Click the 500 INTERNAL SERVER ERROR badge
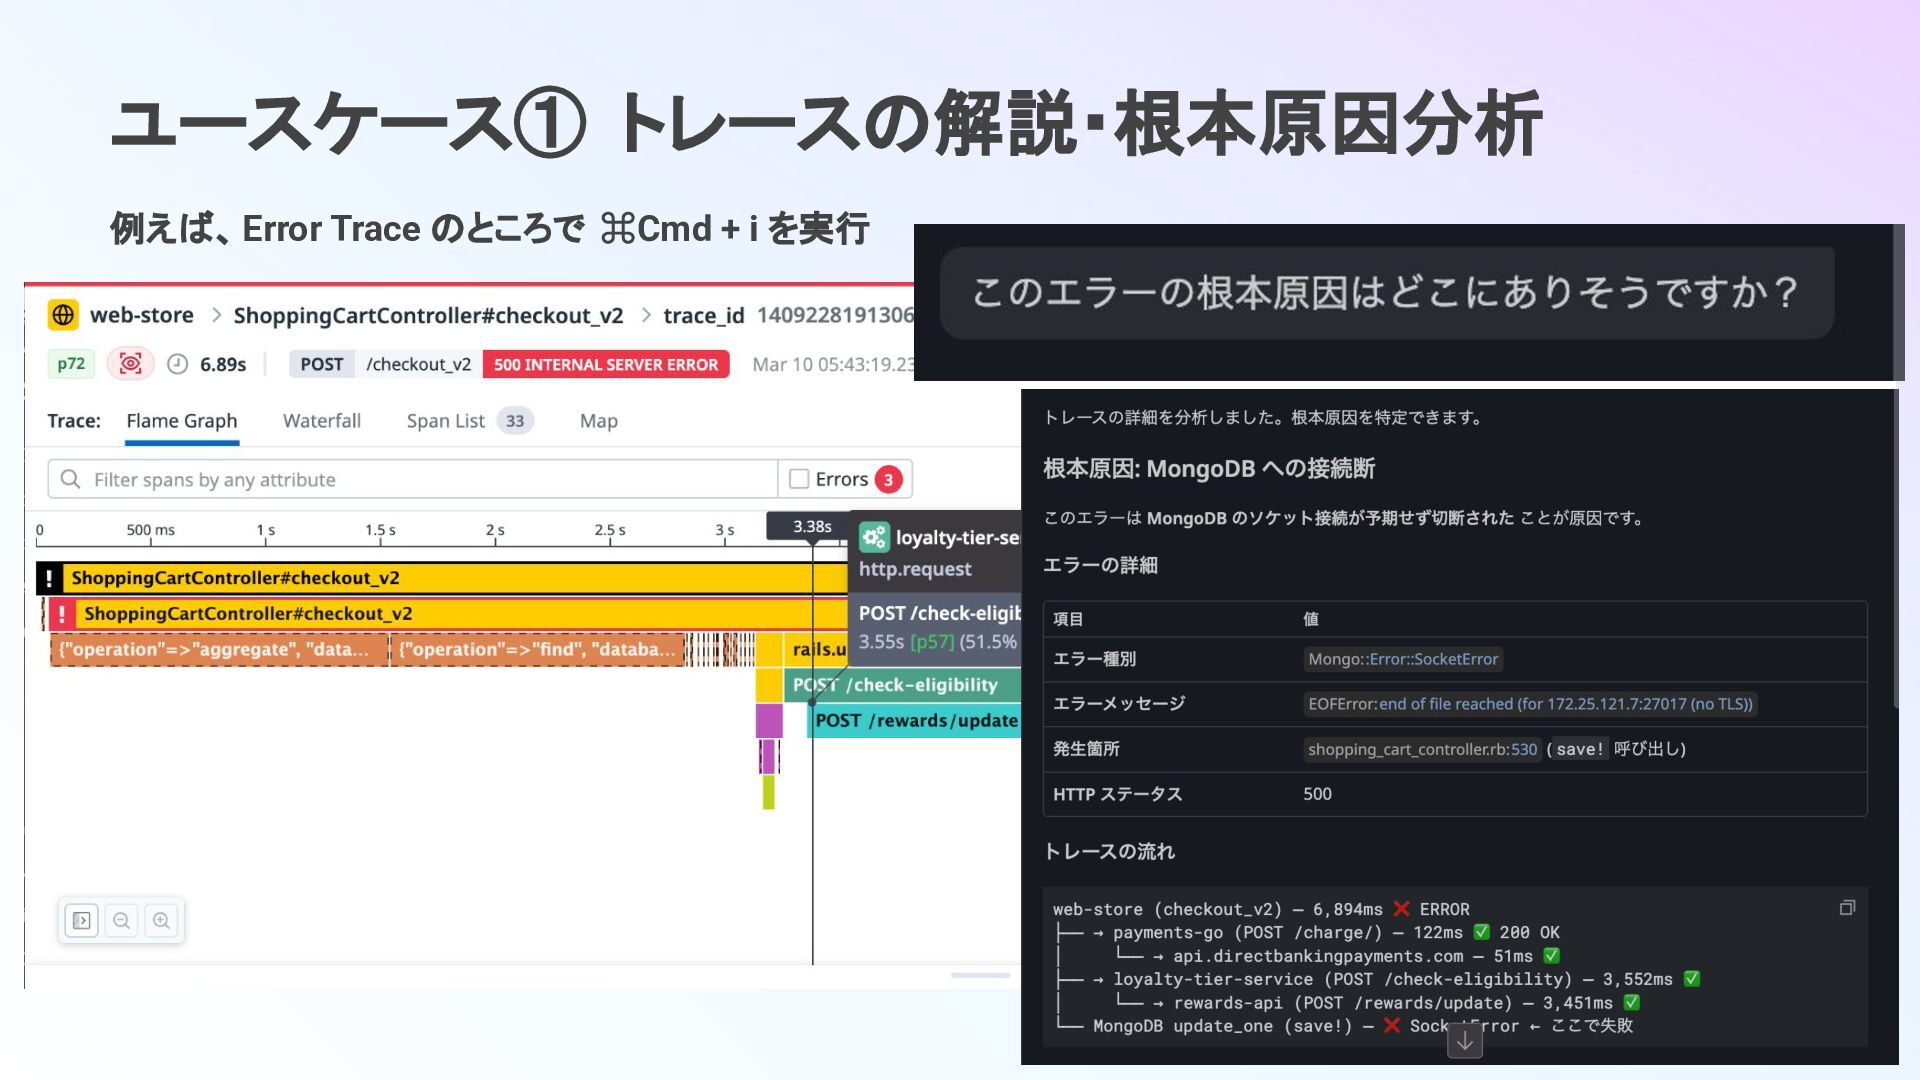 click(x=606, y=364)
